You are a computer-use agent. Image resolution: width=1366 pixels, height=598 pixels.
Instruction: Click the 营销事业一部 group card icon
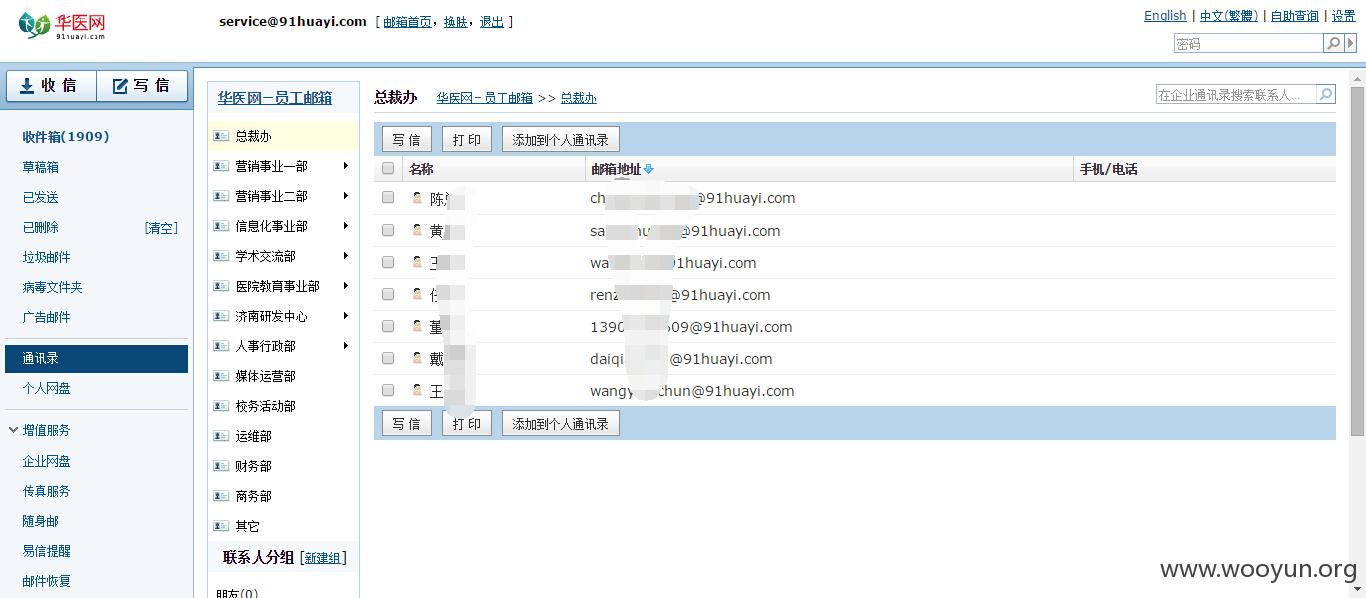point(221,166)
